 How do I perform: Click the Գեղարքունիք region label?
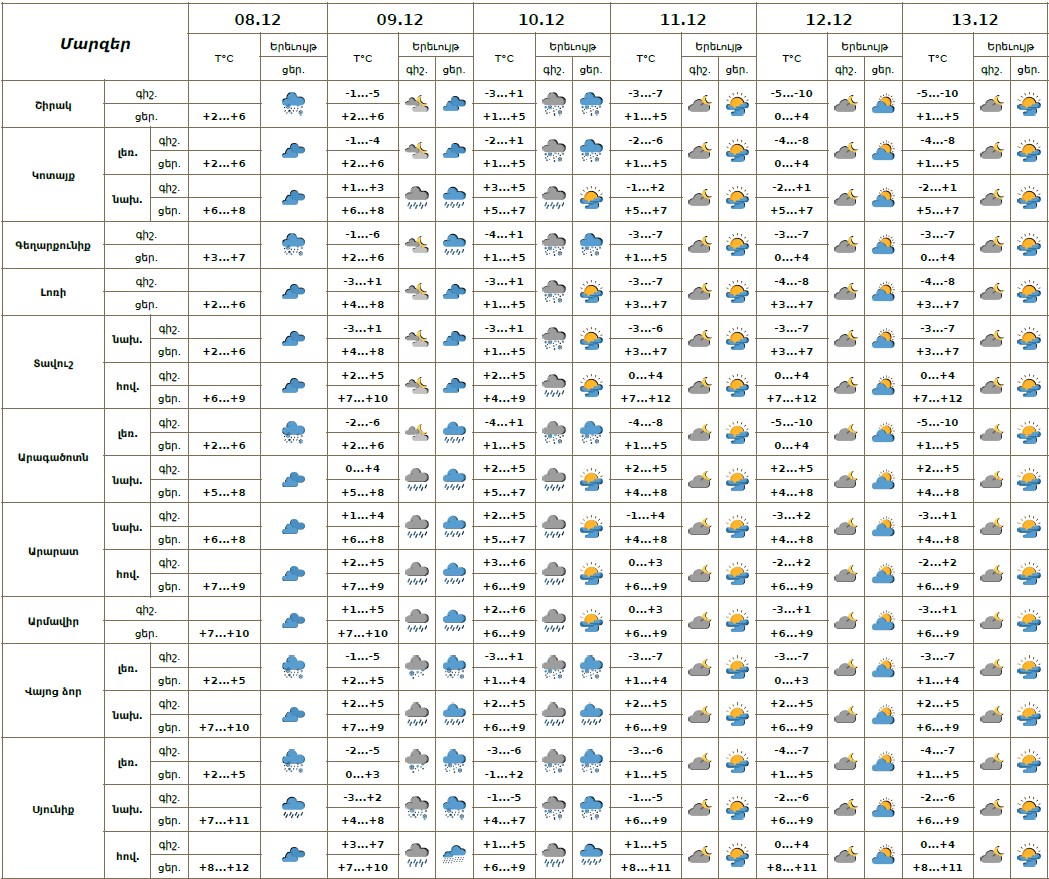click(53, 245)
